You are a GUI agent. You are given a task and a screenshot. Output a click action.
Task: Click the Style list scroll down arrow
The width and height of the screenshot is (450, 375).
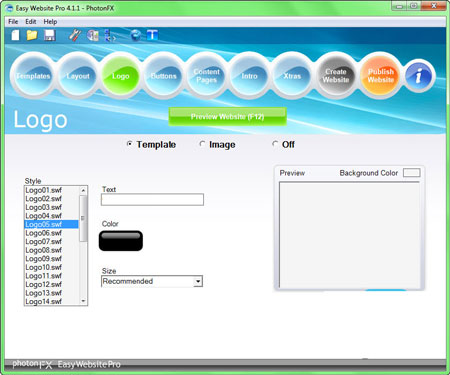[x=83, y=301]
